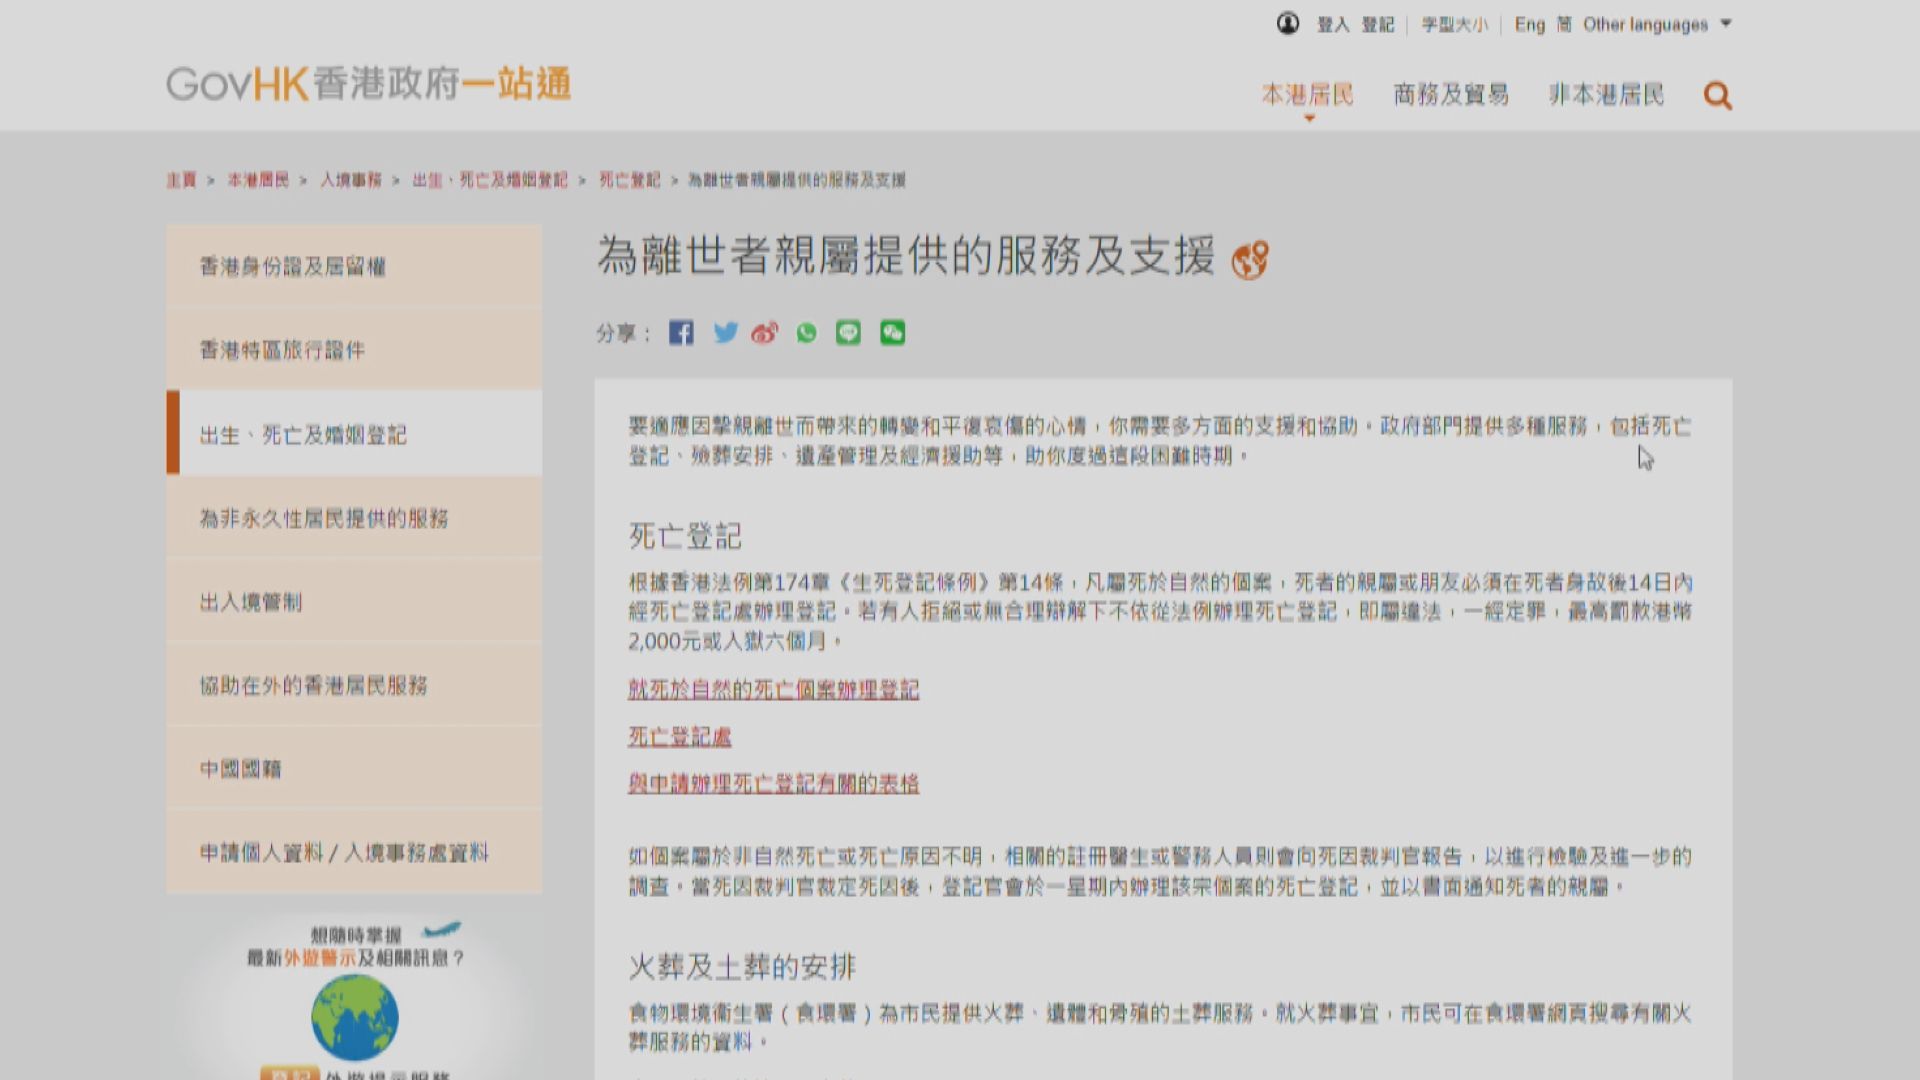The height and width of the screenshot is (1080, 1920).
Task: Share the page through LINE
Action: click(x=849, y=333)
